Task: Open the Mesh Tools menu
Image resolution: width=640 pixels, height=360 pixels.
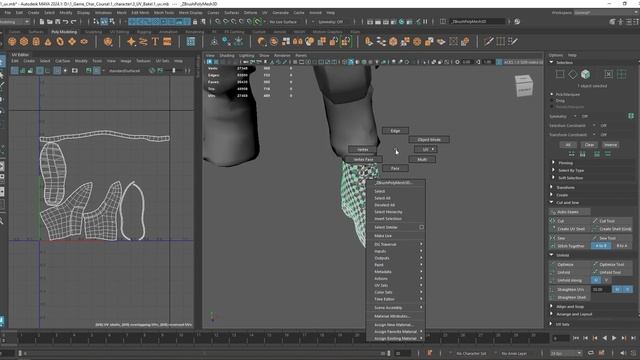Action: click(164, 13)
